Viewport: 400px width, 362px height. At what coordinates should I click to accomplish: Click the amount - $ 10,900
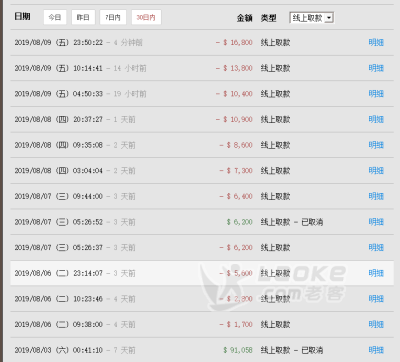click(234, 119)
